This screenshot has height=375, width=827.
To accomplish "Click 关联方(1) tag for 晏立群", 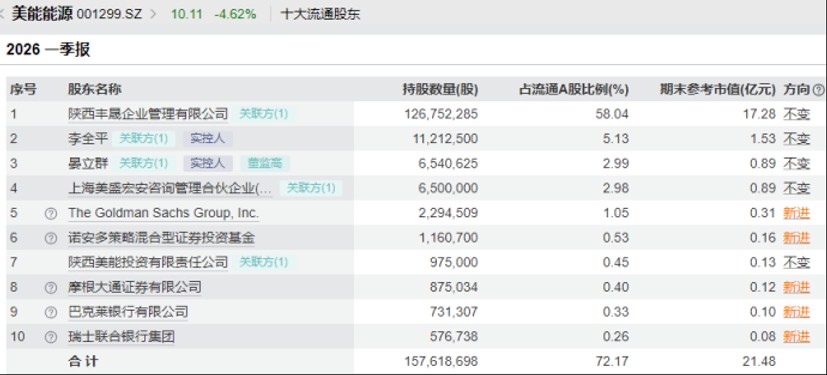I will (143, 164).
